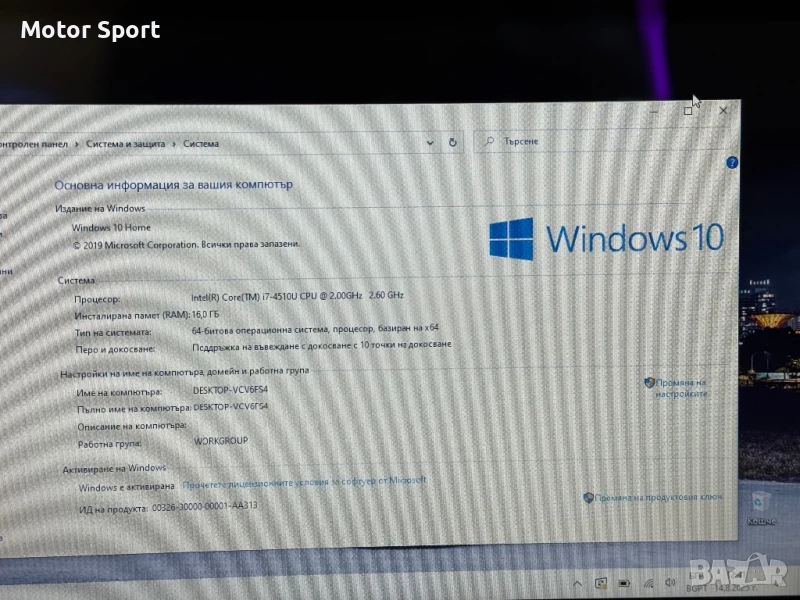Select the Система breadcrumb item
The width and height of the screenshot is (800, 600).
point(201,144)
